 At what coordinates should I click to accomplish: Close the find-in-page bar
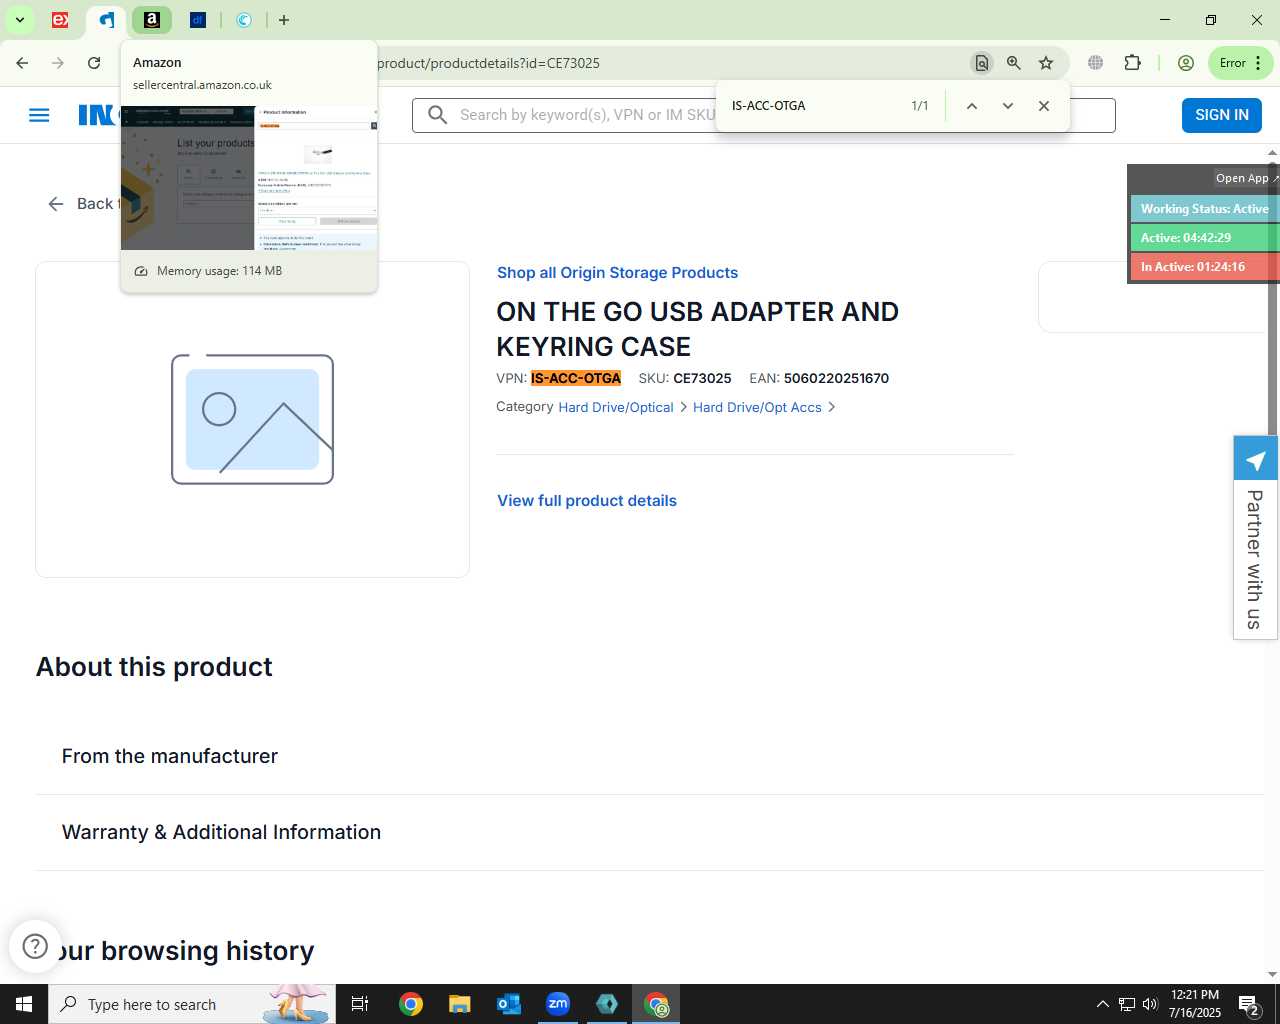[1044, 106]
